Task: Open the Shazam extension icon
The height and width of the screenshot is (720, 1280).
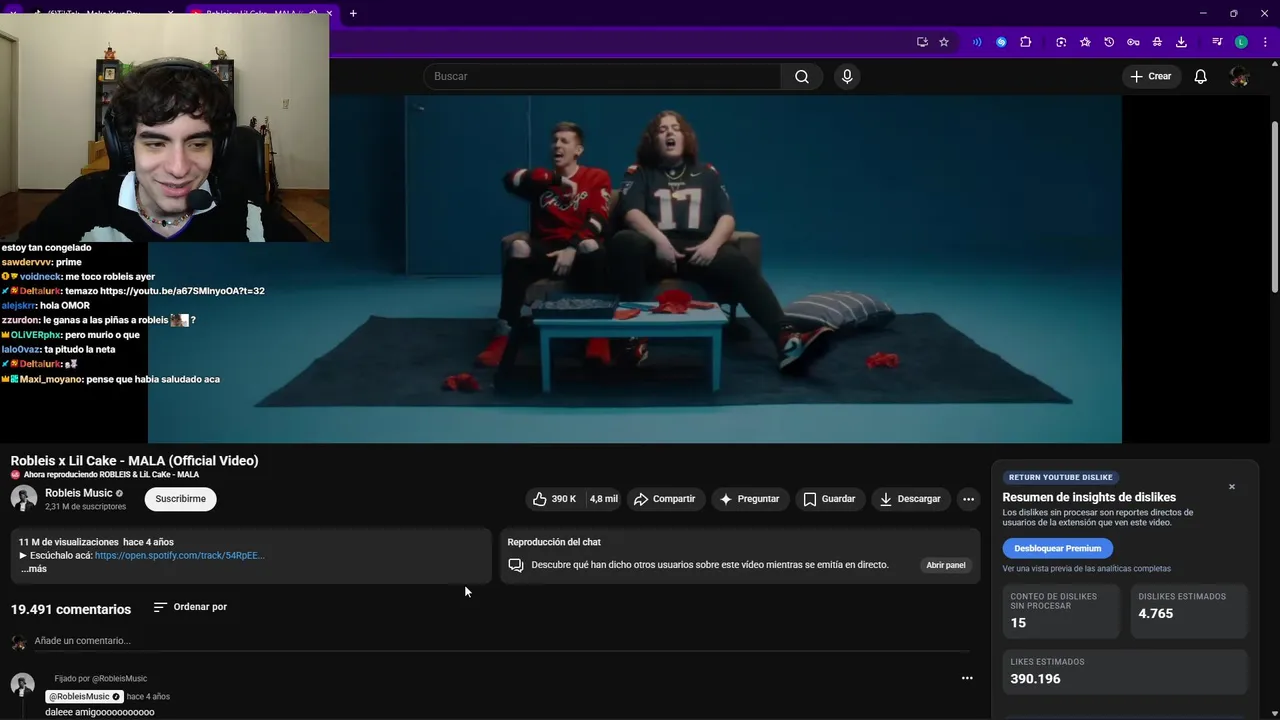Action: [1001, 42]
